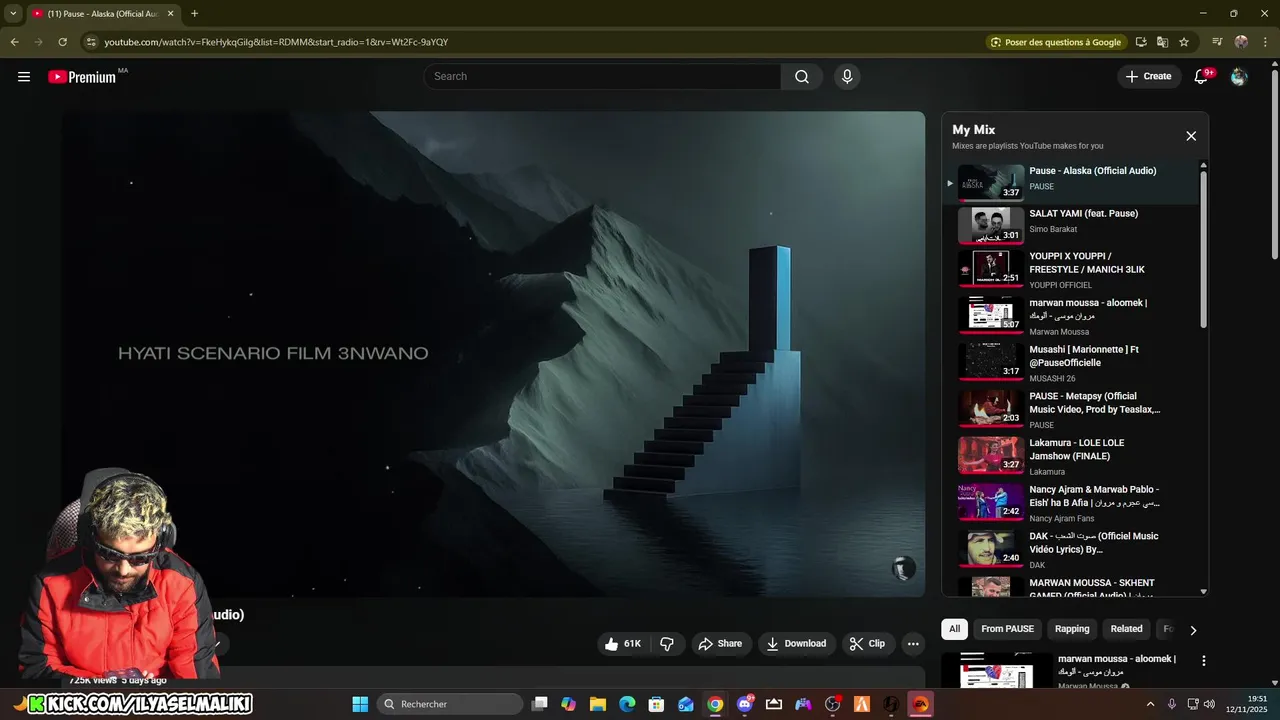Click the search magnifier button
The width and height of the screenshot is (1280, 720).
[x=802, y=77]
